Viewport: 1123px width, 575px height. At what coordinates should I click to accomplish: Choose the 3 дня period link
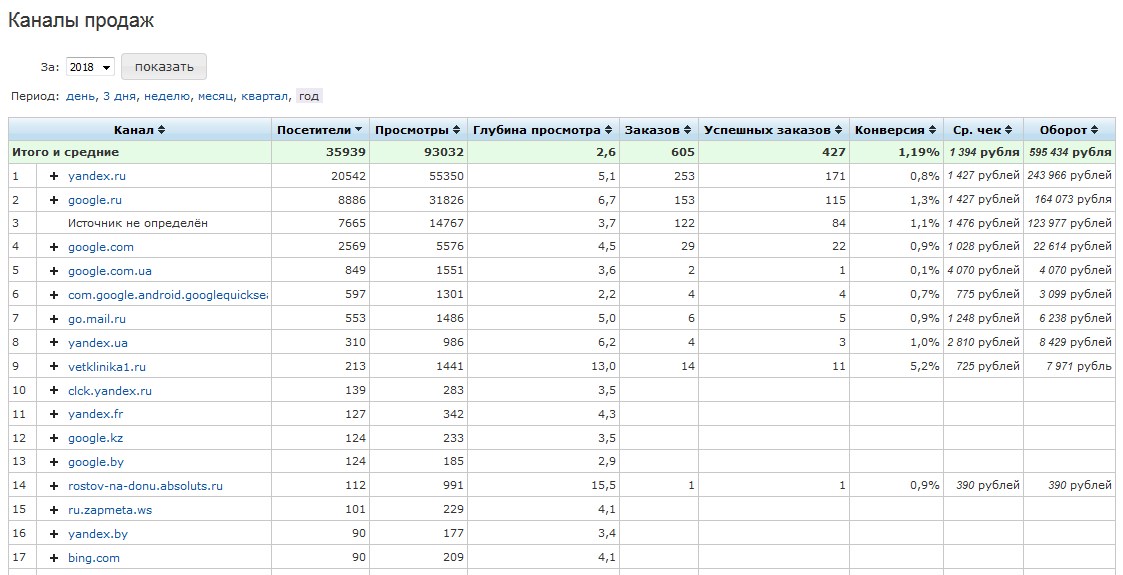(119, 96)
